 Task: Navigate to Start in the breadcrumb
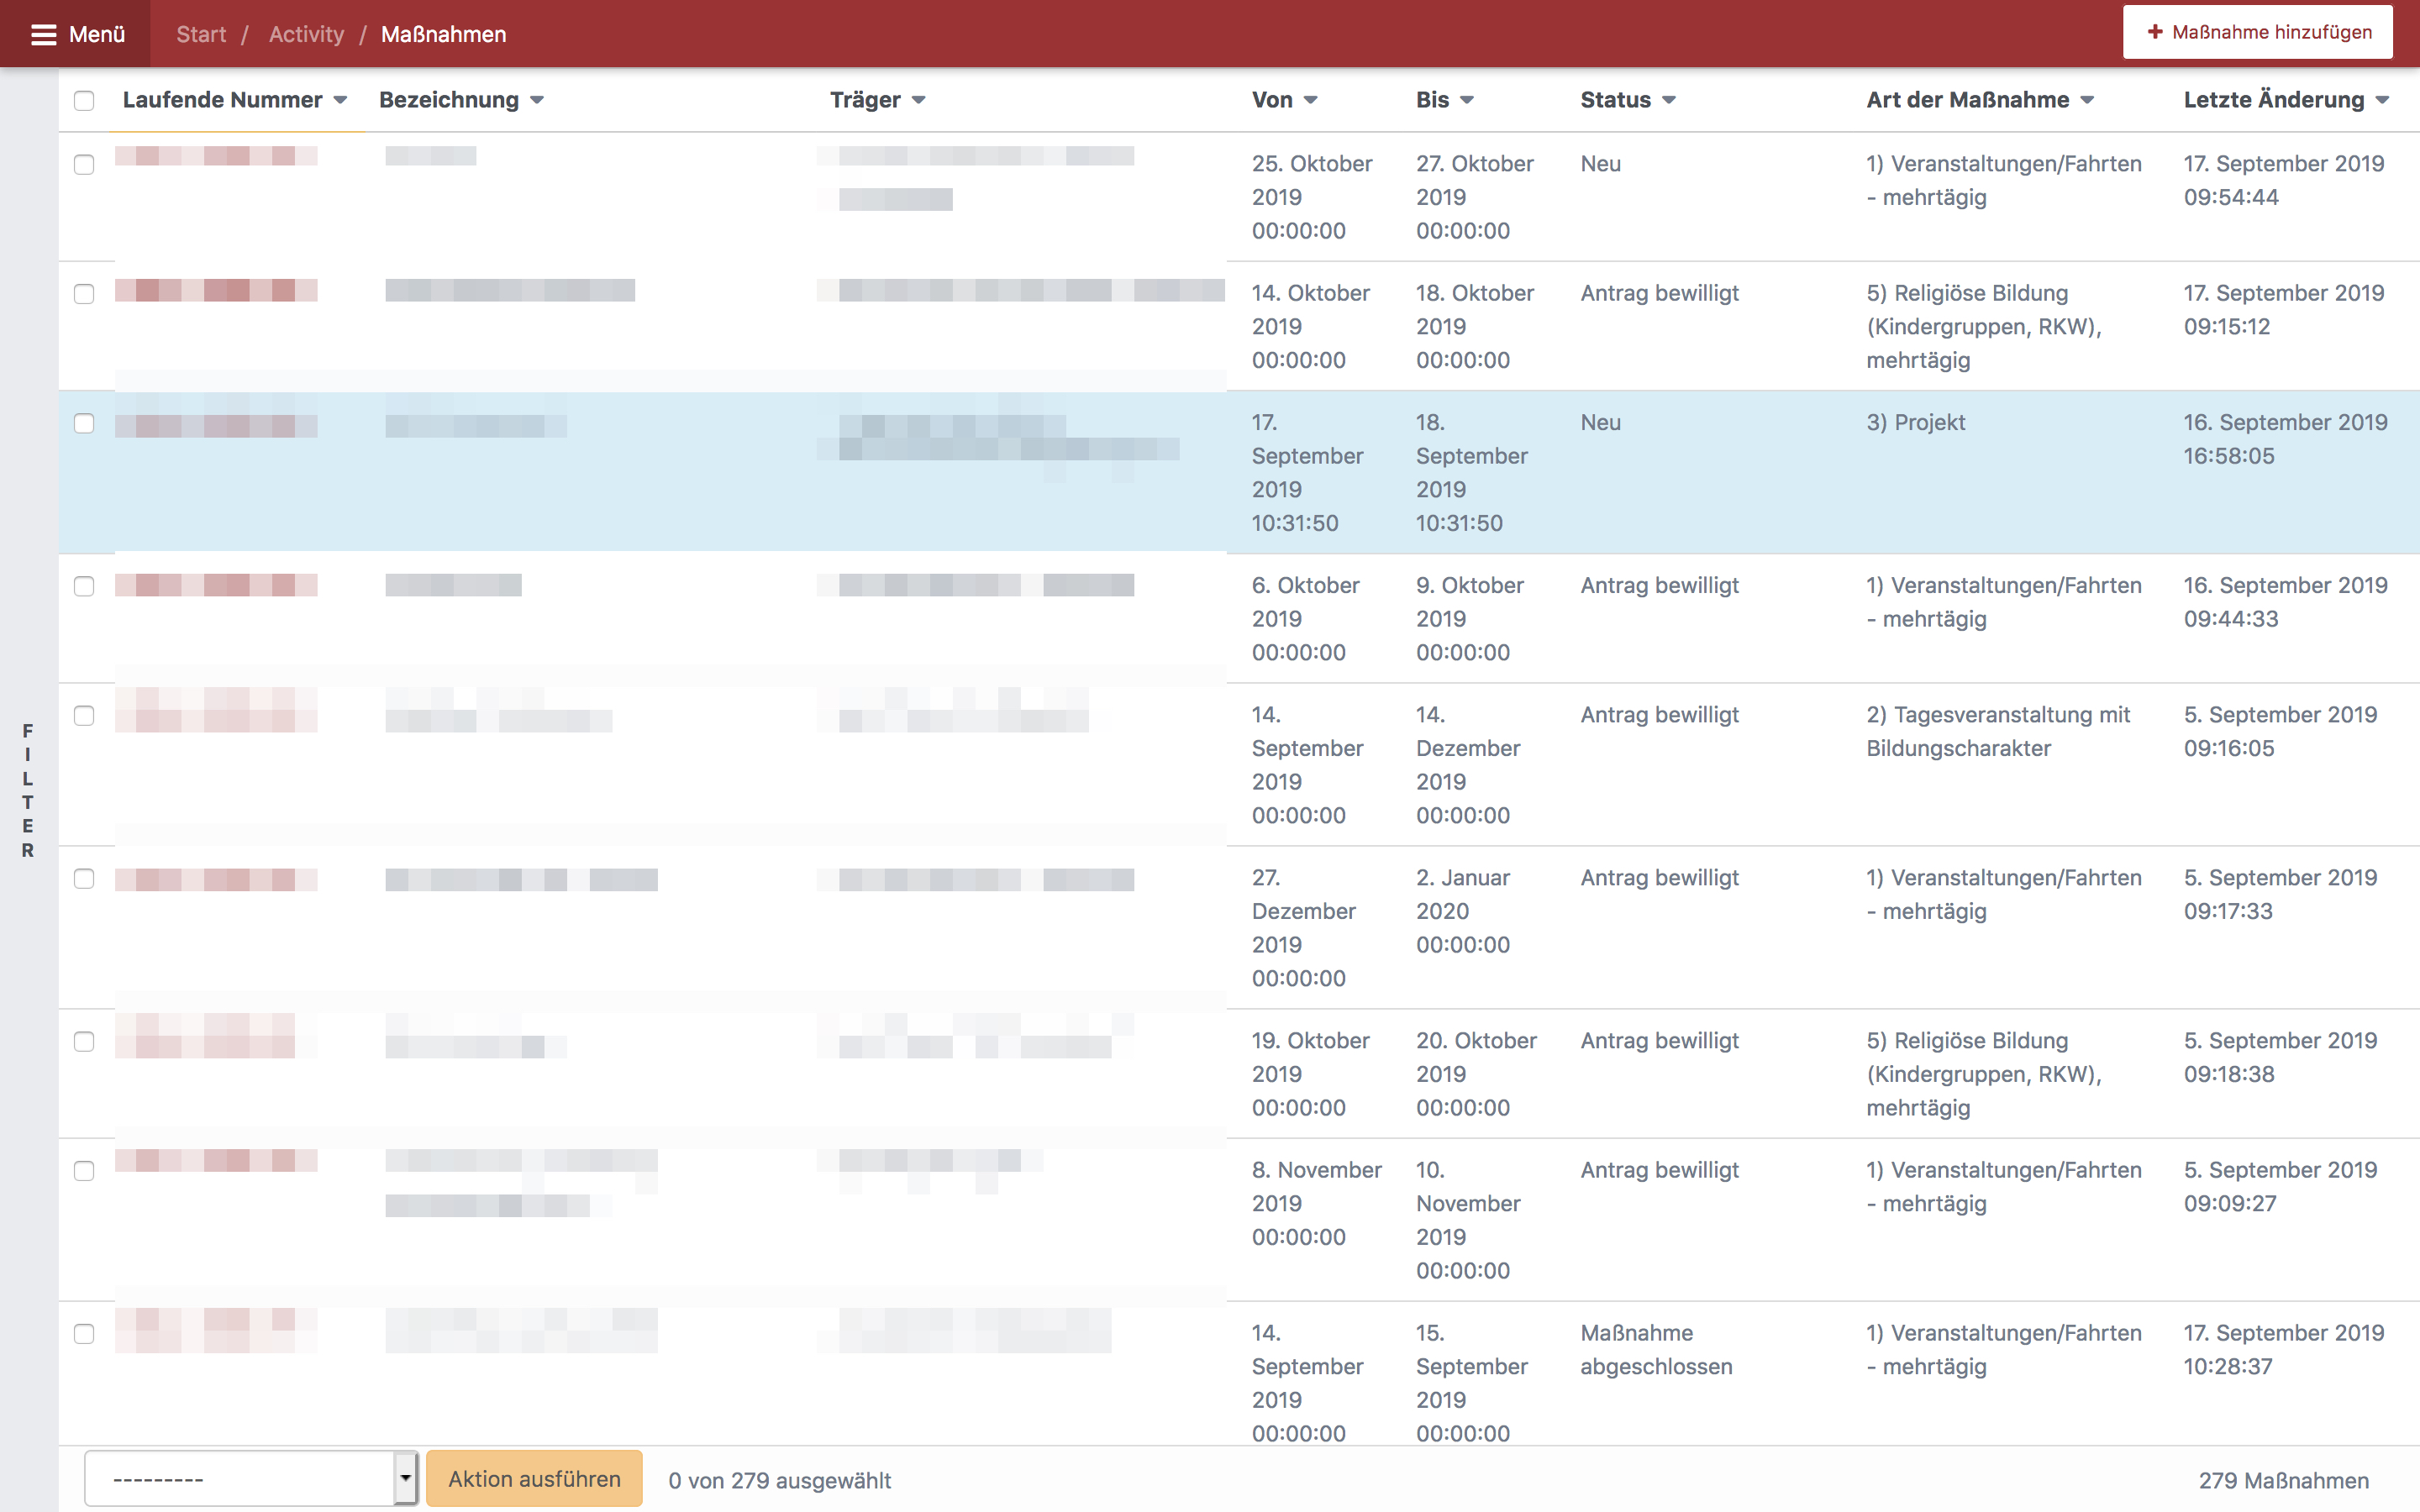click(201, 33)
